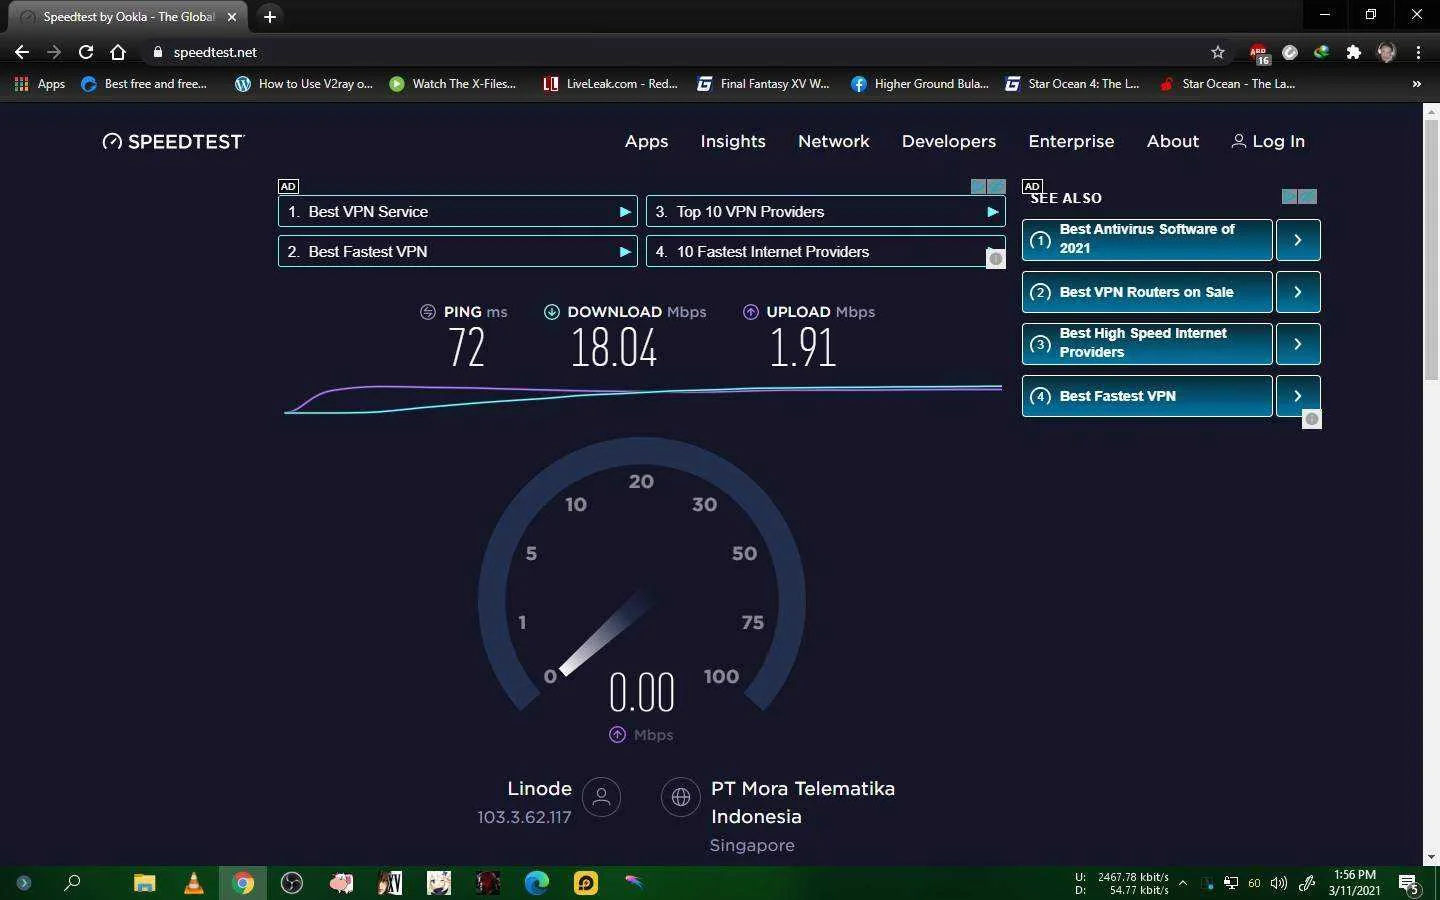The image size is (1440, 900).
Task: Open the 'Final Fantasy XV W...' bookmark
Action: tap(764, 84)
